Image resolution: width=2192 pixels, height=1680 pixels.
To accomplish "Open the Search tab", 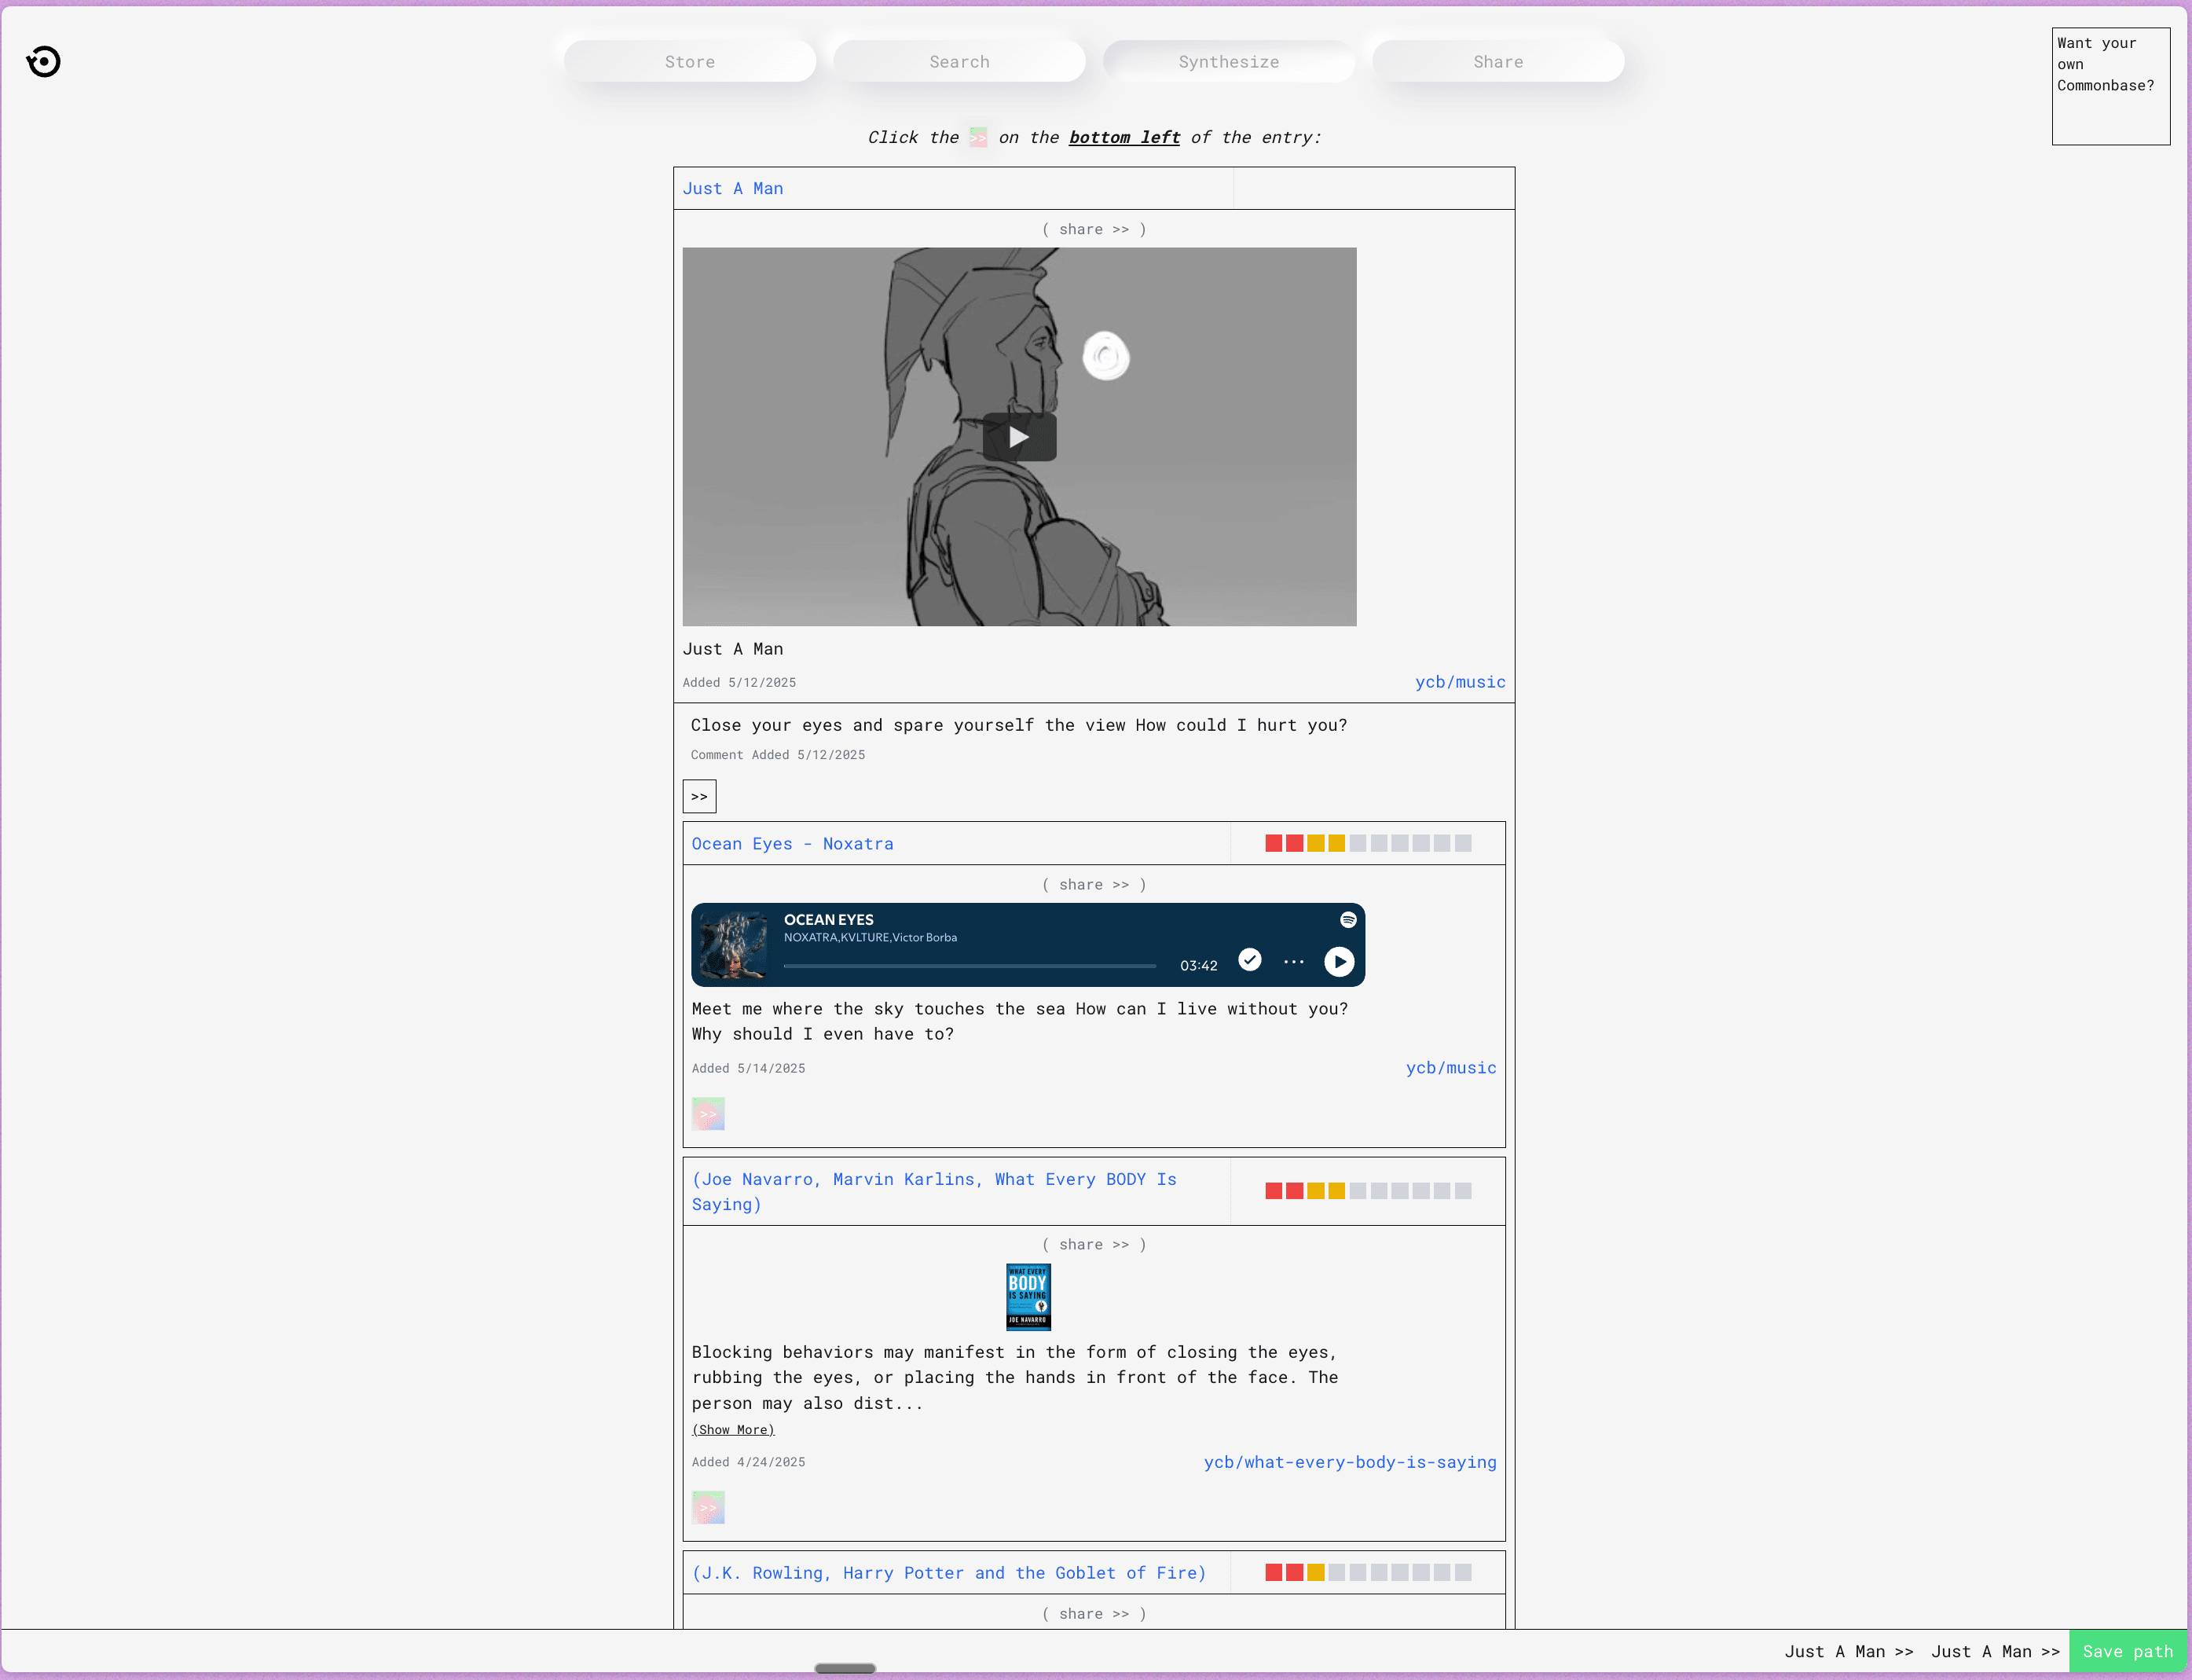I will pyautogui.click(x=959, y=62).
